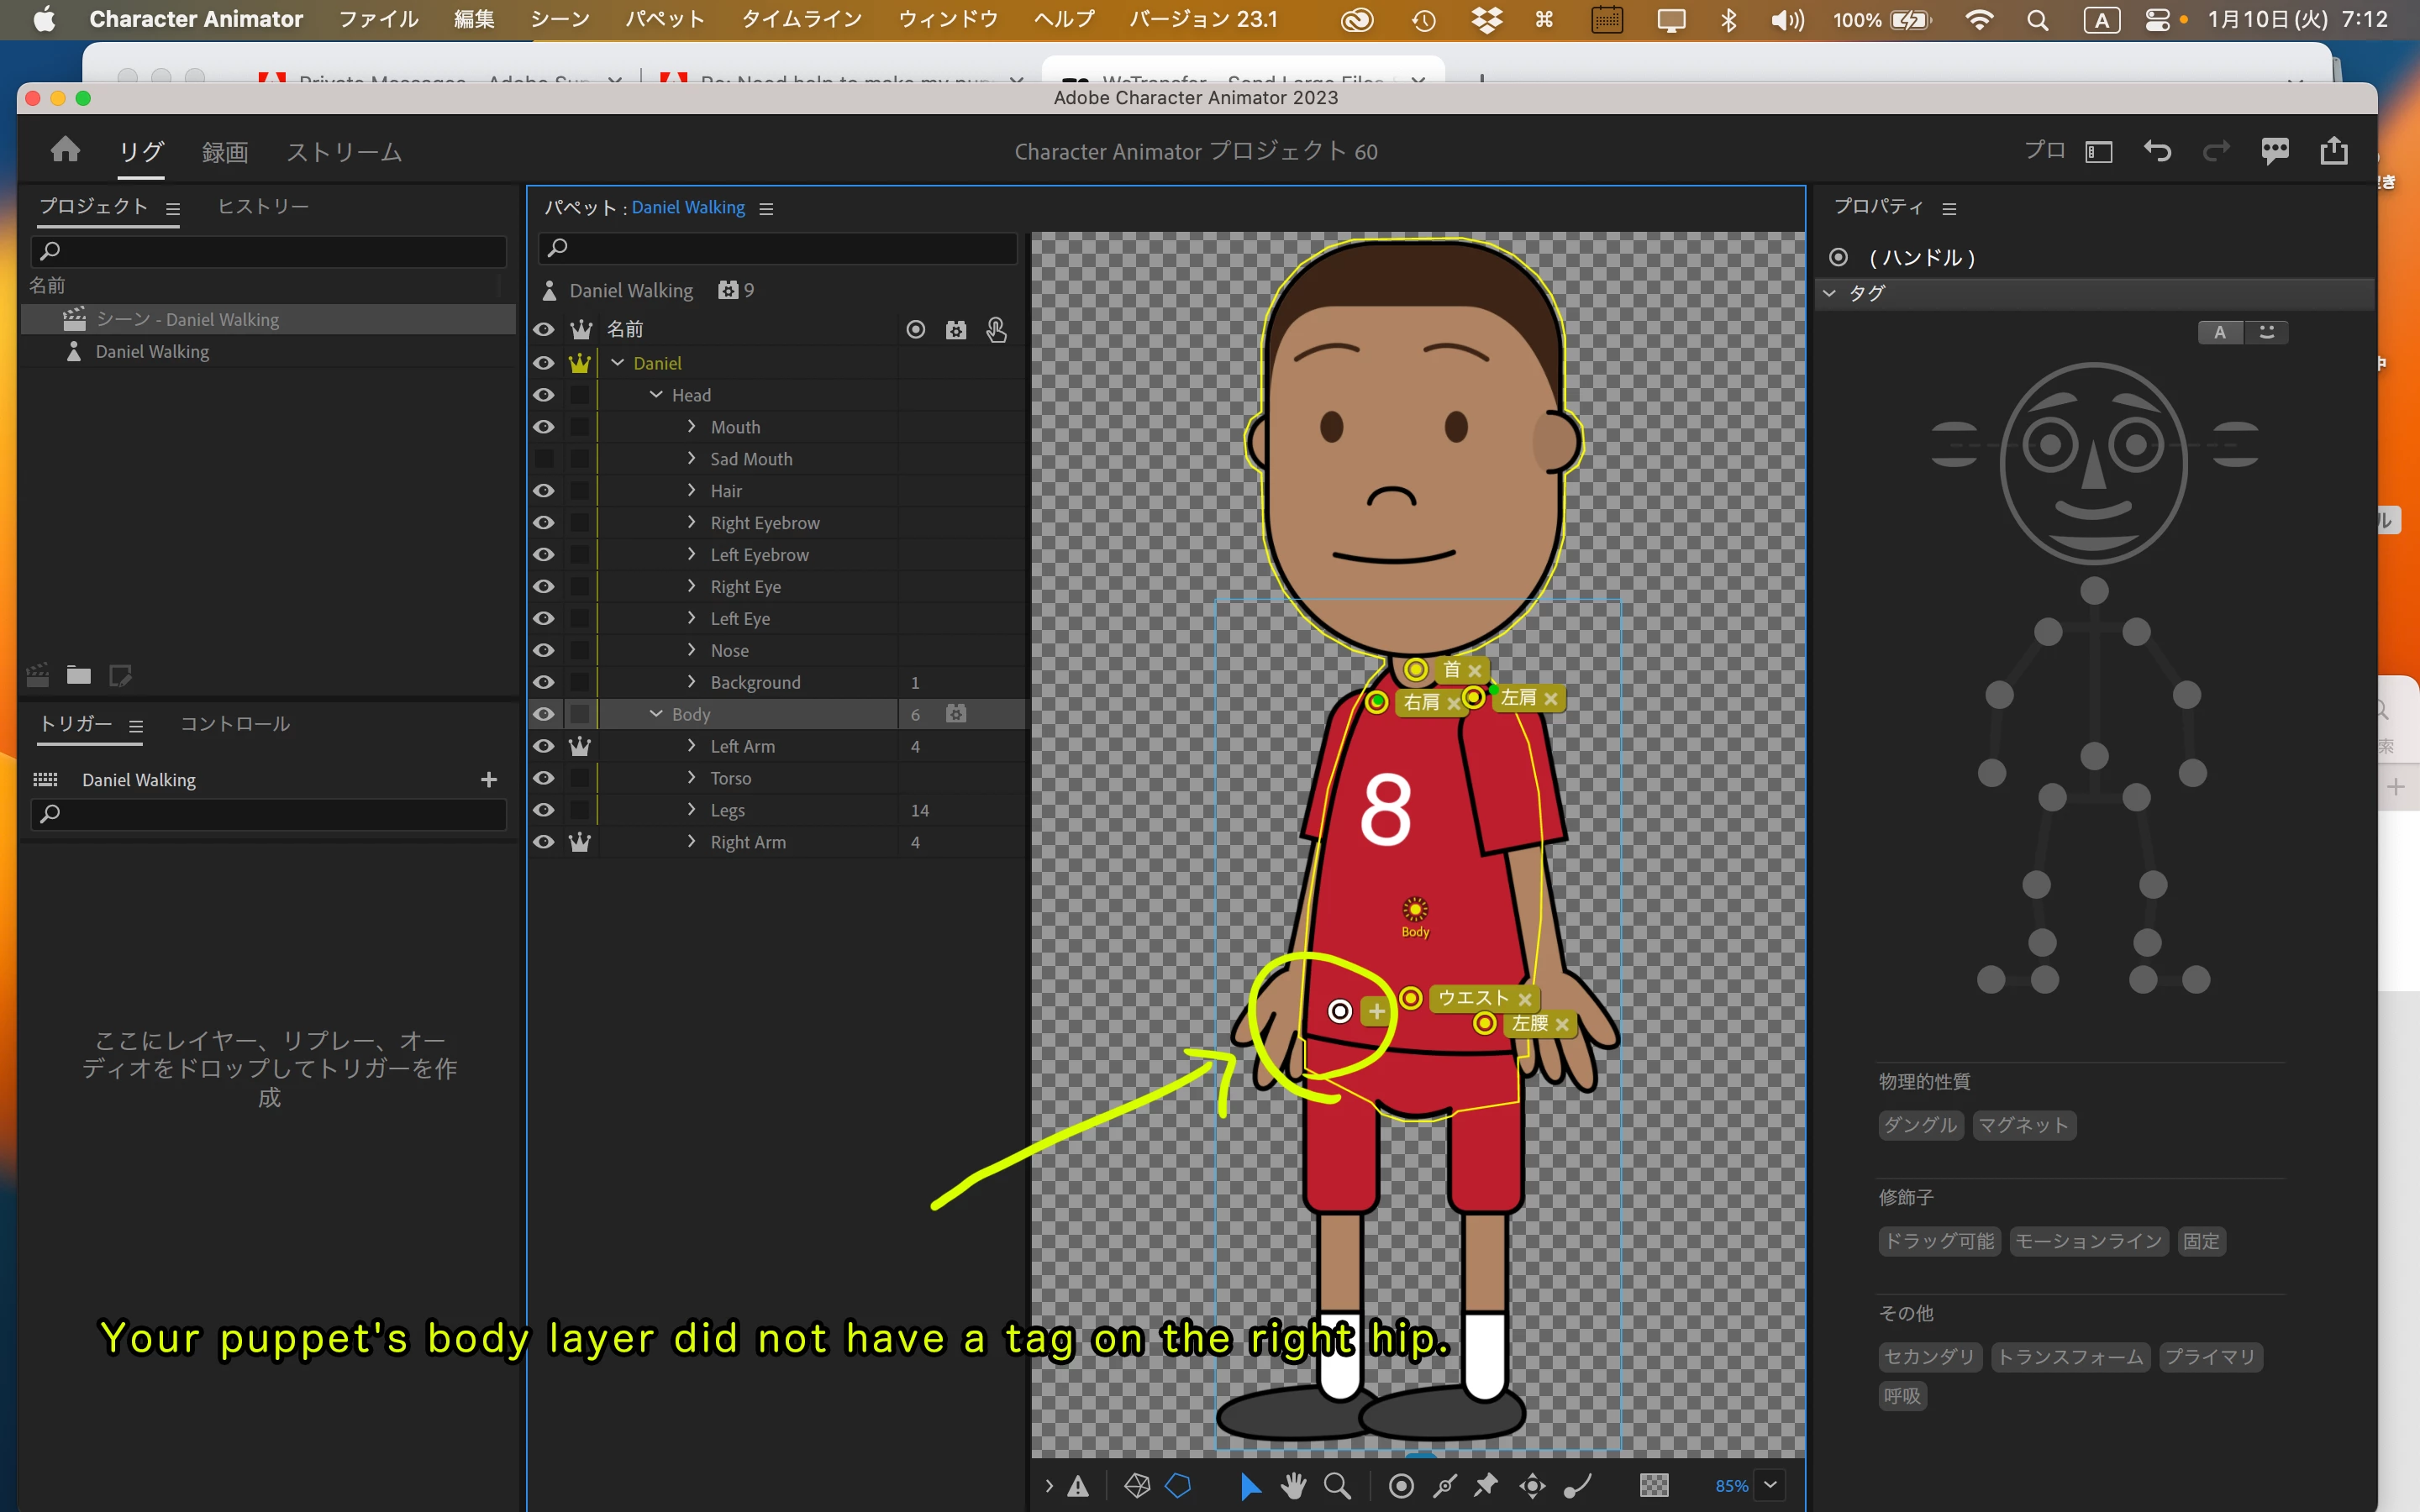The height and width of the screenshot is (1512, 2420).
Task: Open the share/export icon
Action: [x=2333, y=151]
